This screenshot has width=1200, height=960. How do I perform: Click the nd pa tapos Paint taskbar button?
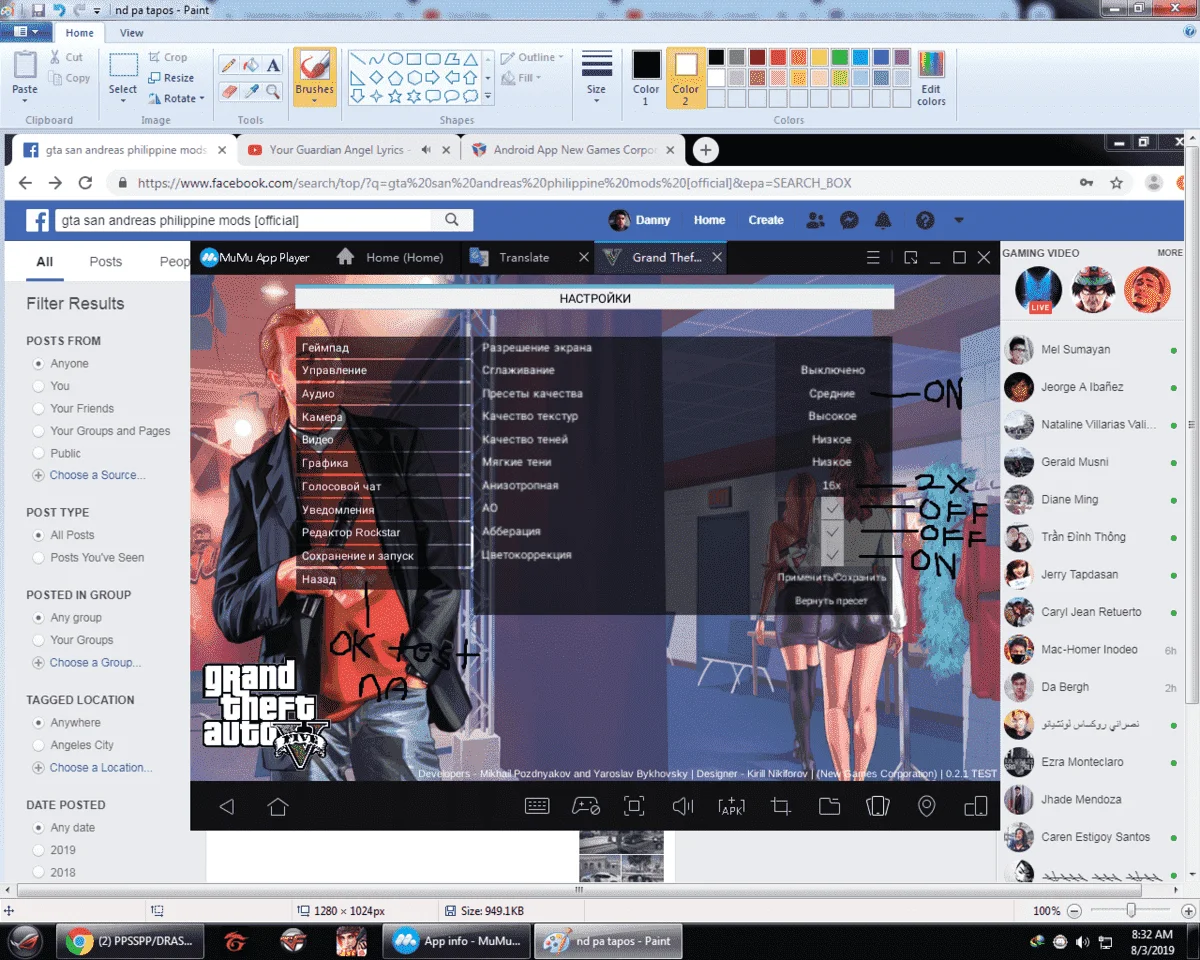pyautogui.click(x=608, y=940)
